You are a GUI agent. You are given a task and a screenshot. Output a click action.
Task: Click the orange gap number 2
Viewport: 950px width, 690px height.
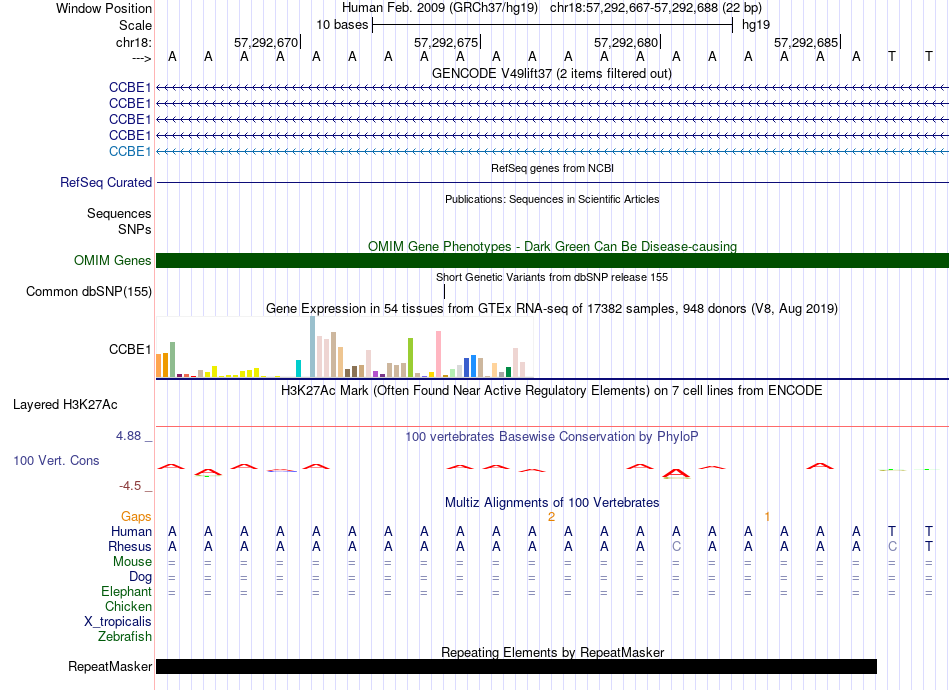(x=551, y=517)
